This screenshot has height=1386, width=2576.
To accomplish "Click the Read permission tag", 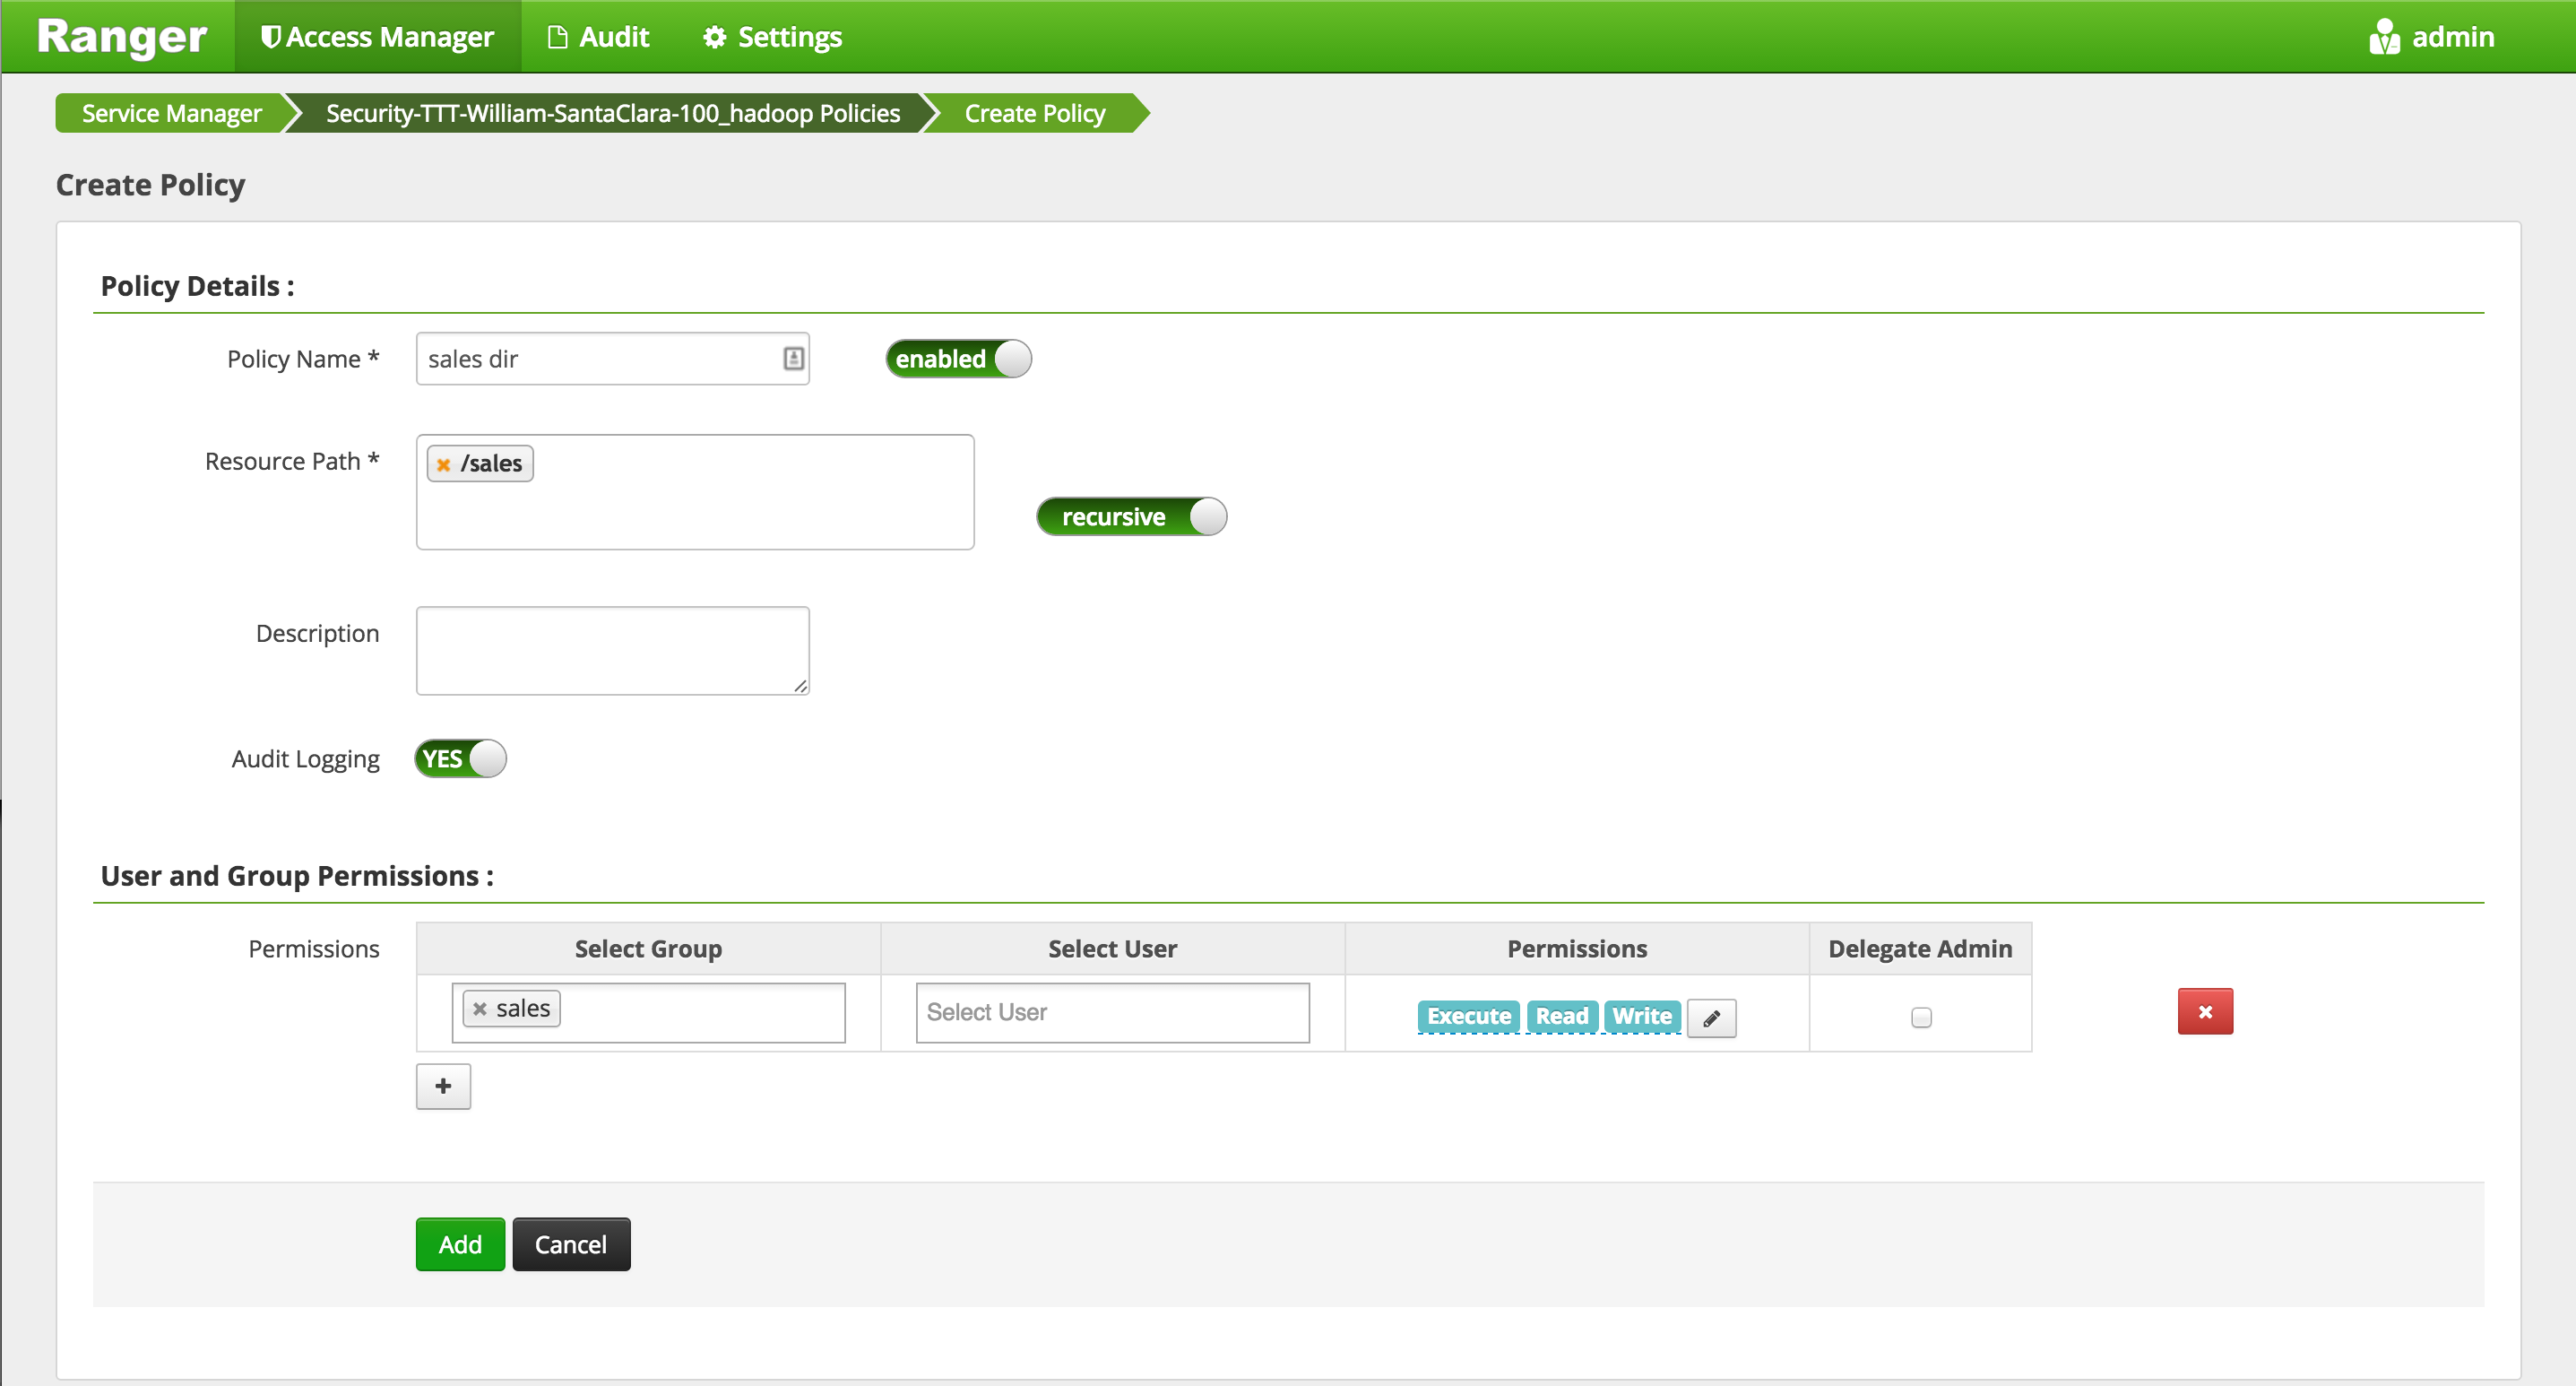I will pos(1561,1017).
